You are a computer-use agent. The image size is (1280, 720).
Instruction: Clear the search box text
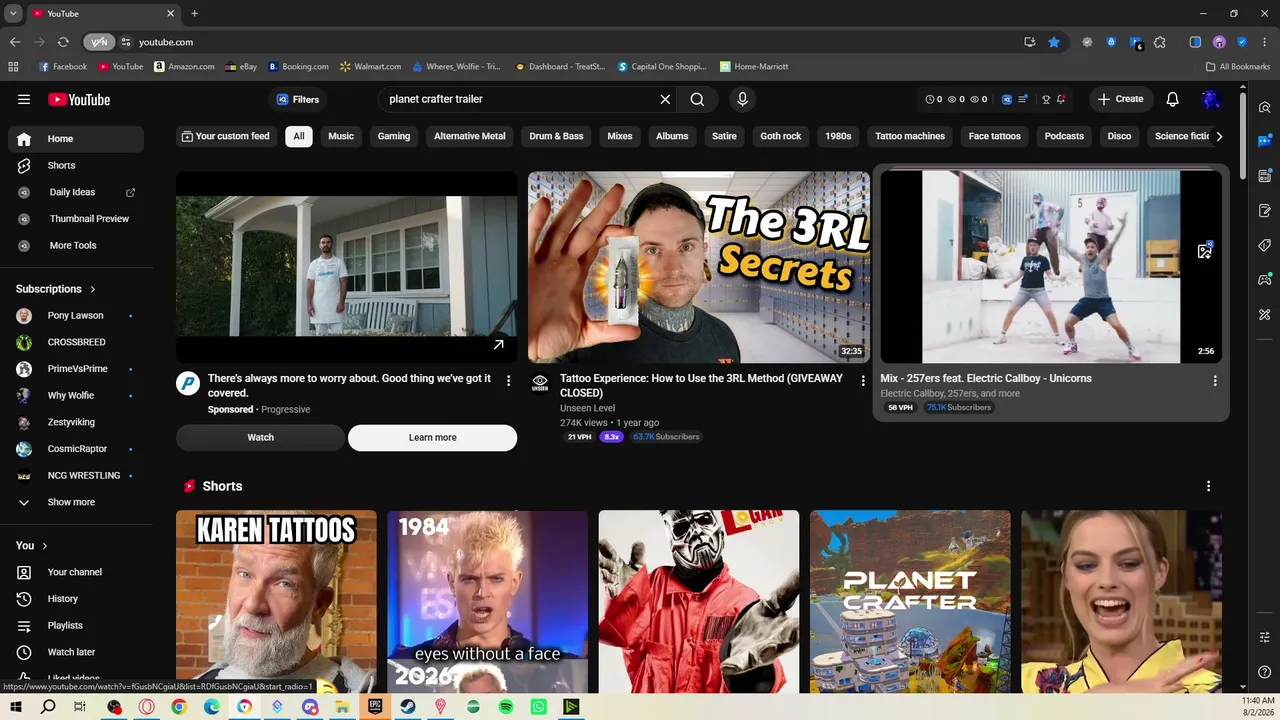coord(665,99)
